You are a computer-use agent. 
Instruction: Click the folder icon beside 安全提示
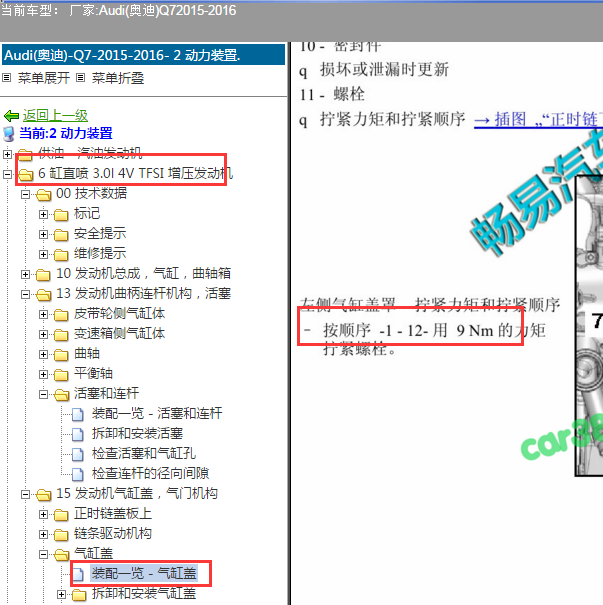click(61, 235)
